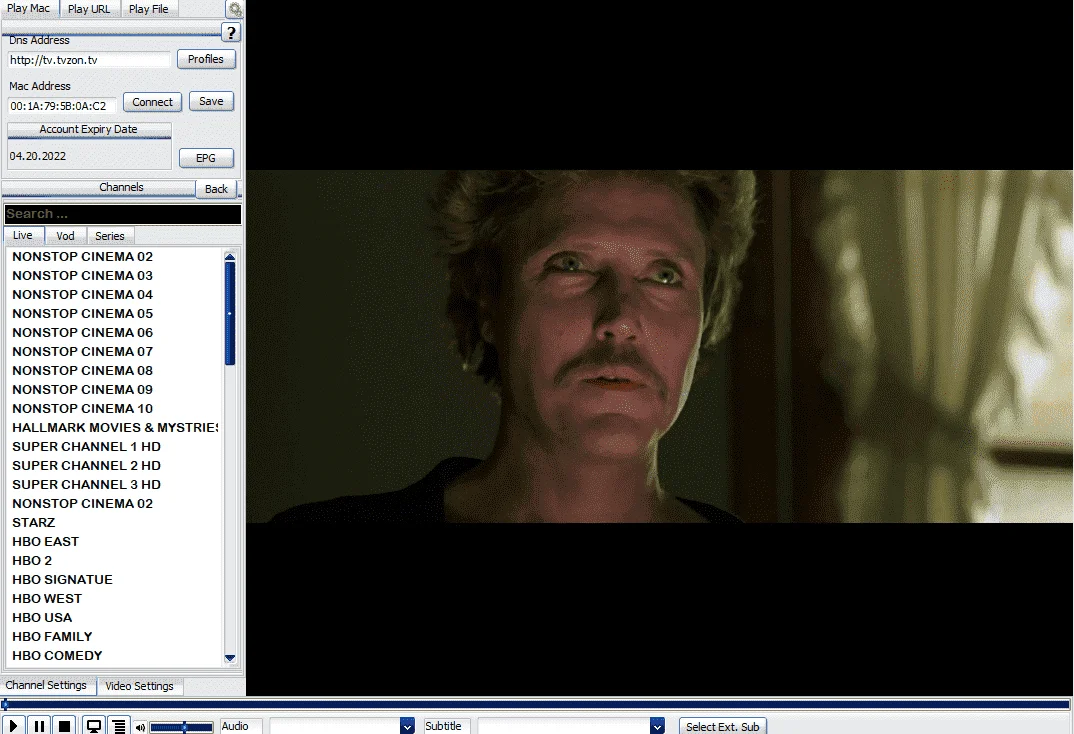Switch to the Play File tab
The image size is (1074, 734).
click(x=149, y=9)
